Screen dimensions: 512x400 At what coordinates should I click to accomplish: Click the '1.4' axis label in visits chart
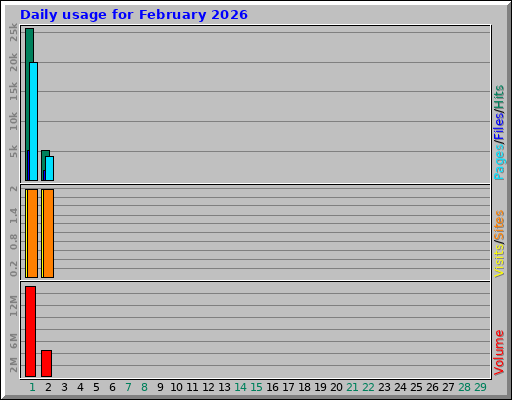click(x=13, y=215)
